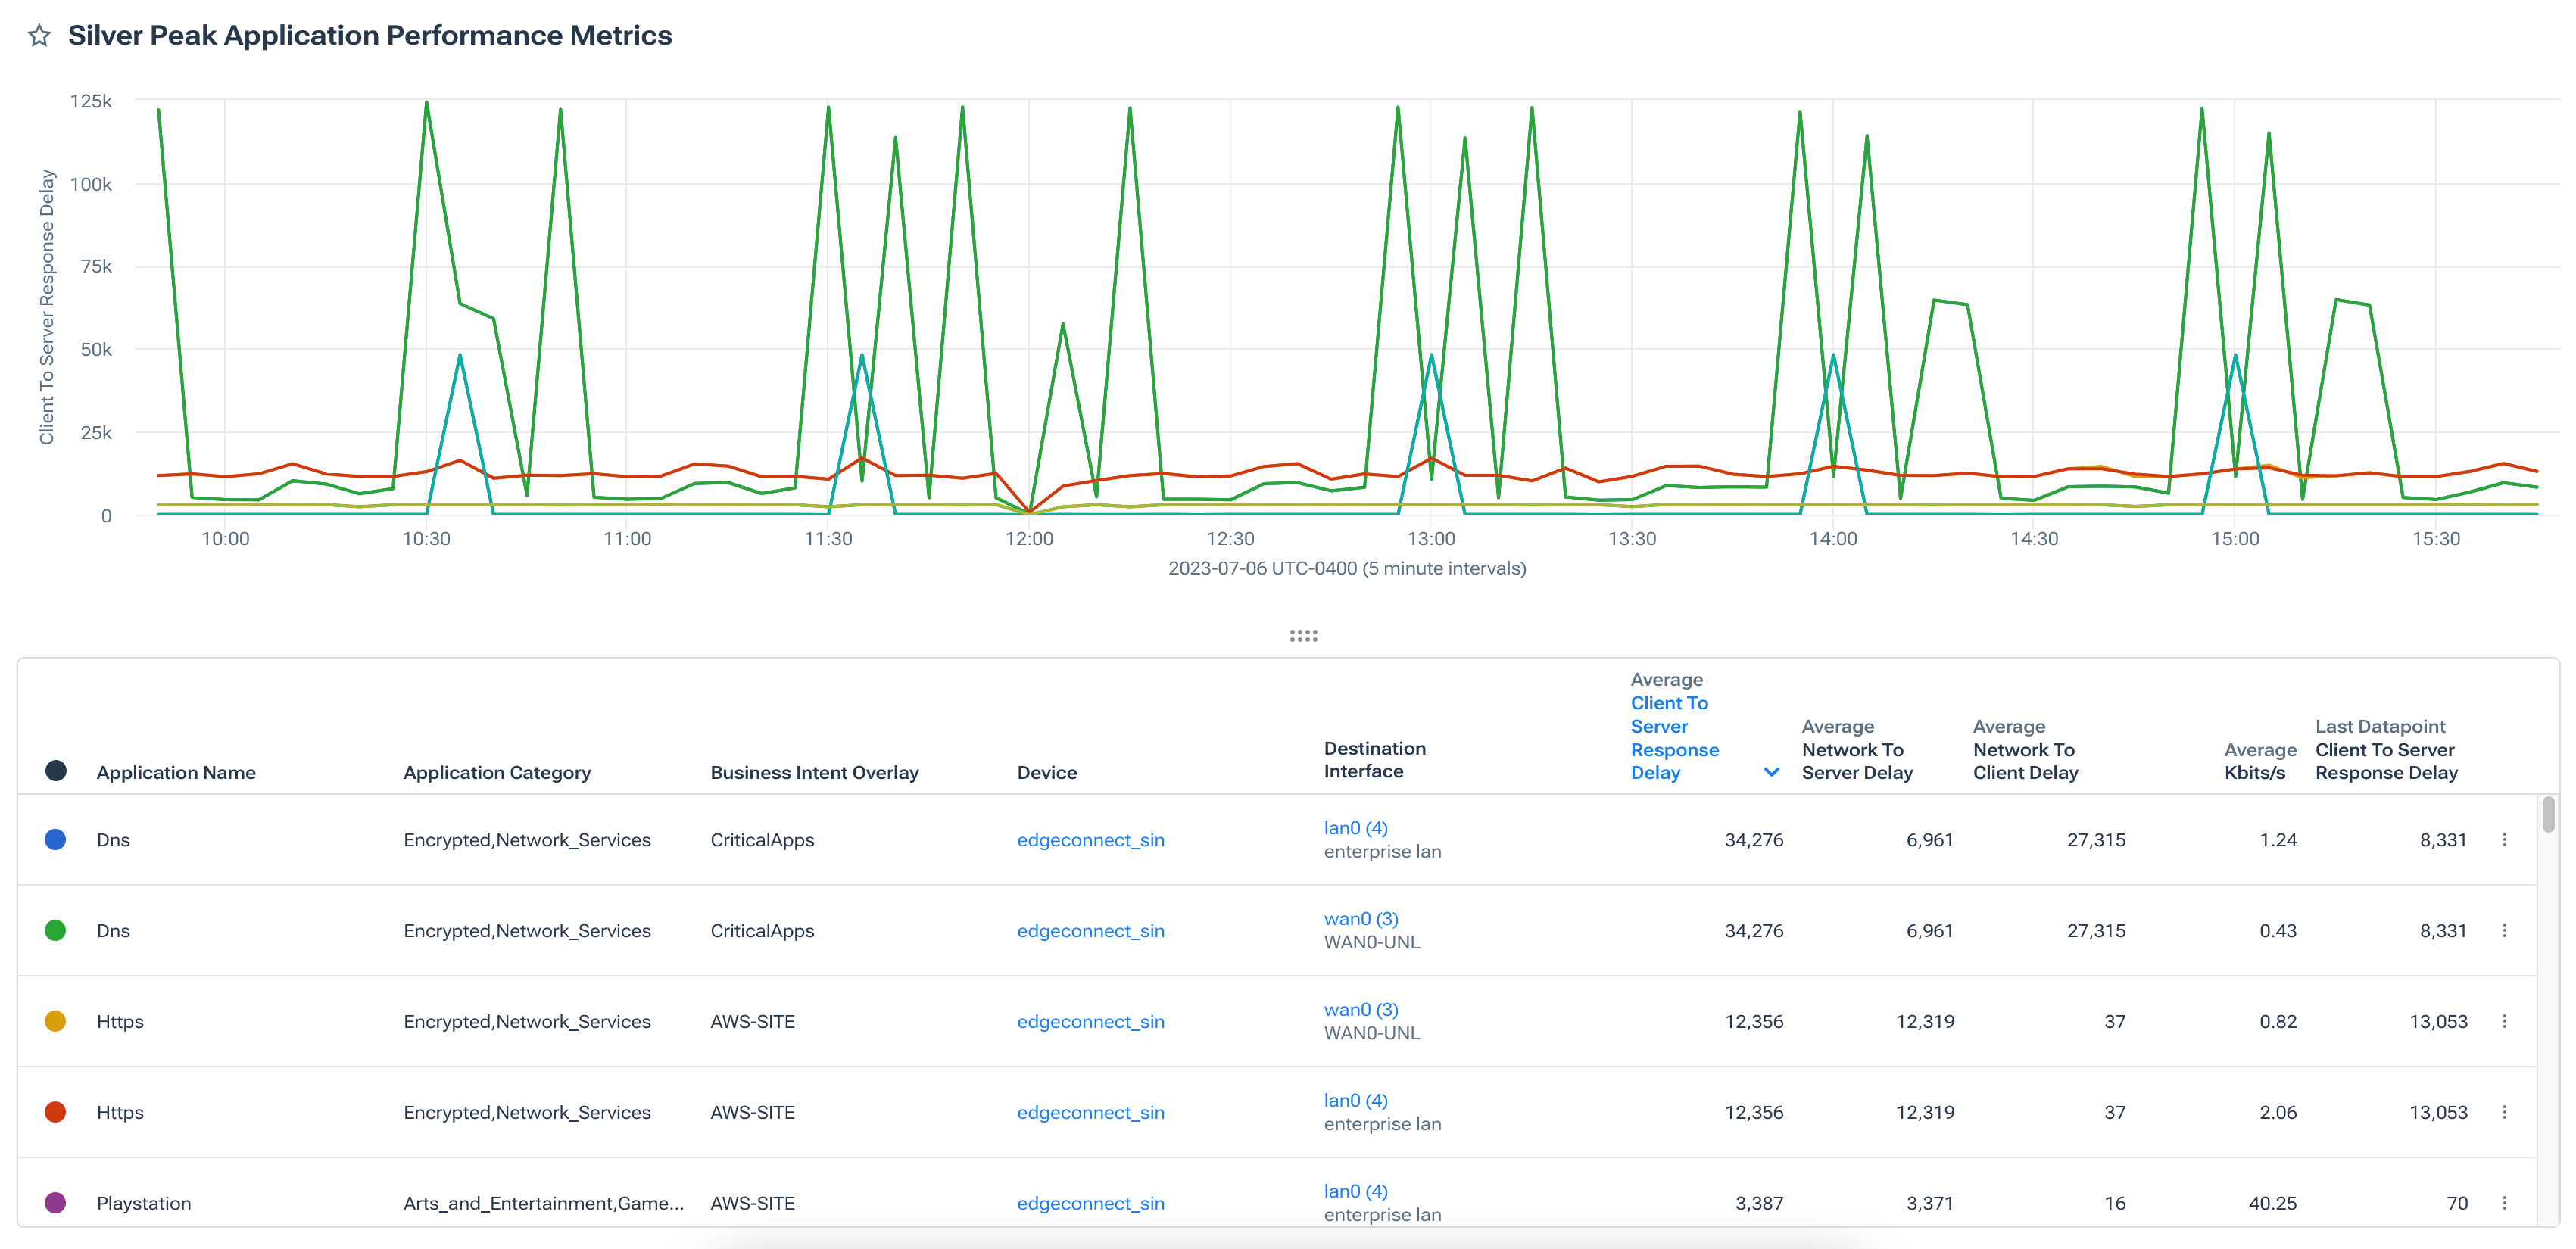
Task: Toggle the green Dns series dot
Action: coord(55,930)
